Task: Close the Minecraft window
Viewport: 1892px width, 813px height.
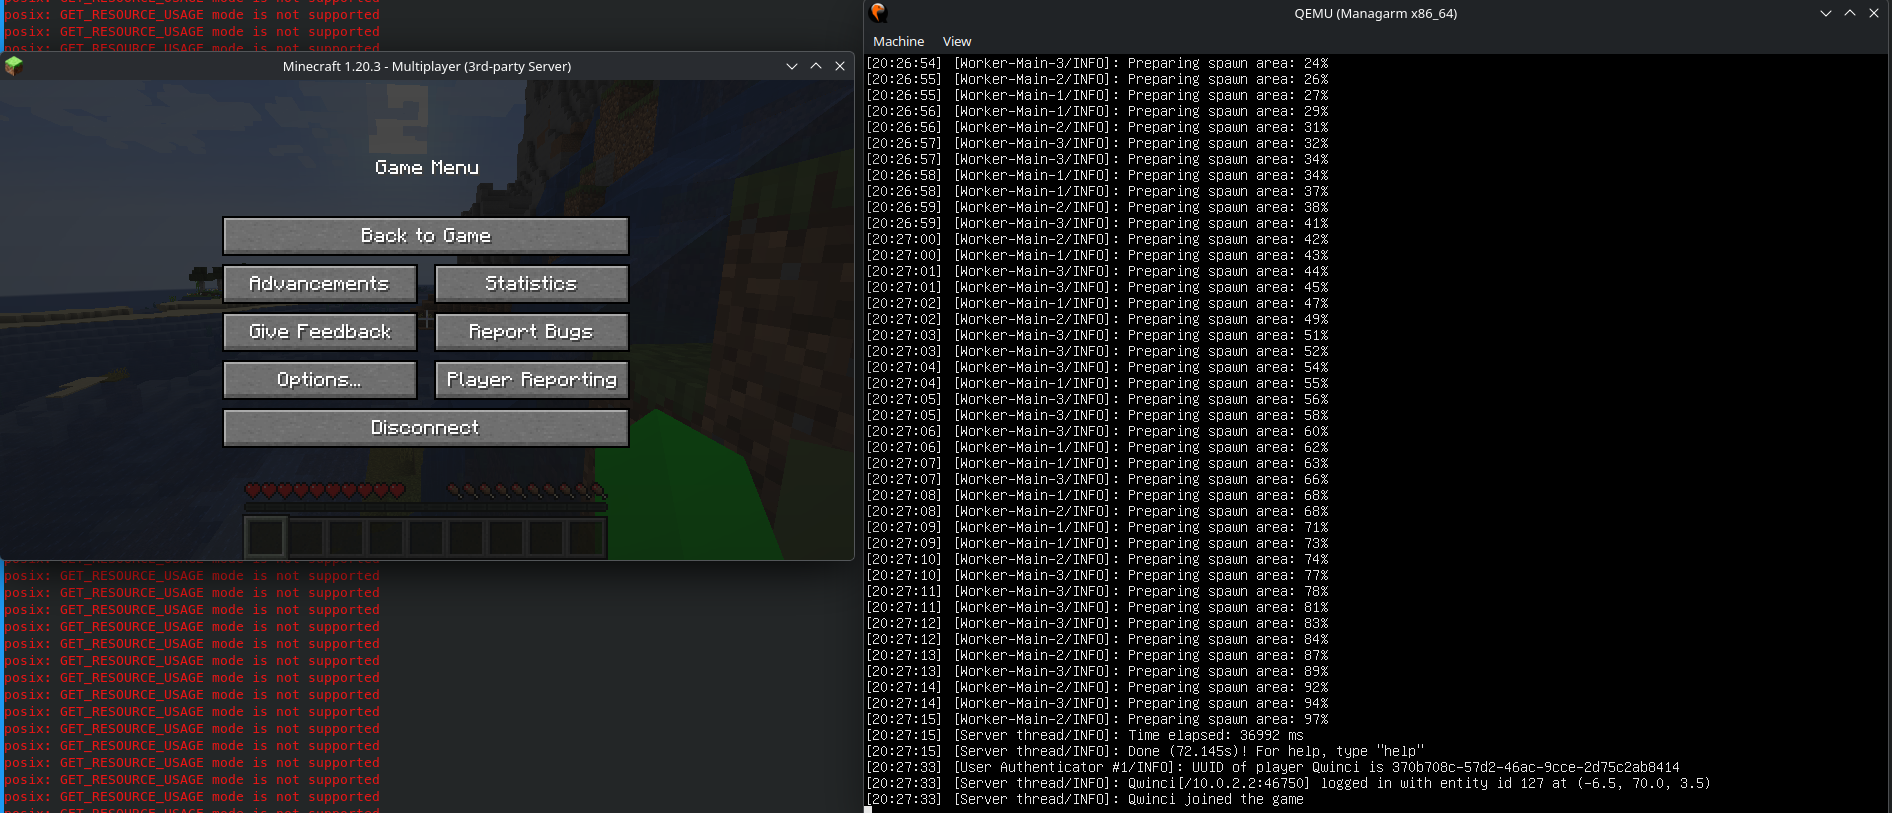Action: pos(840,66)
